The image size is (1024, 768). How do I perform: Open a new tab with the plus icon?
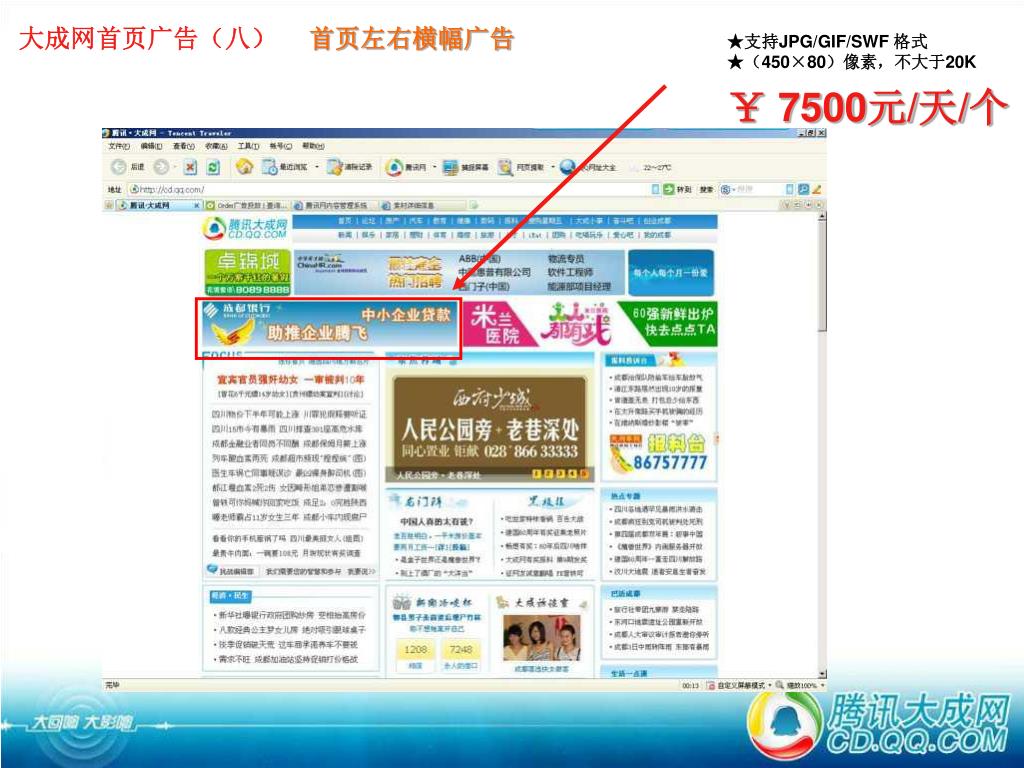pyautogui.click(x=473, y=205)
